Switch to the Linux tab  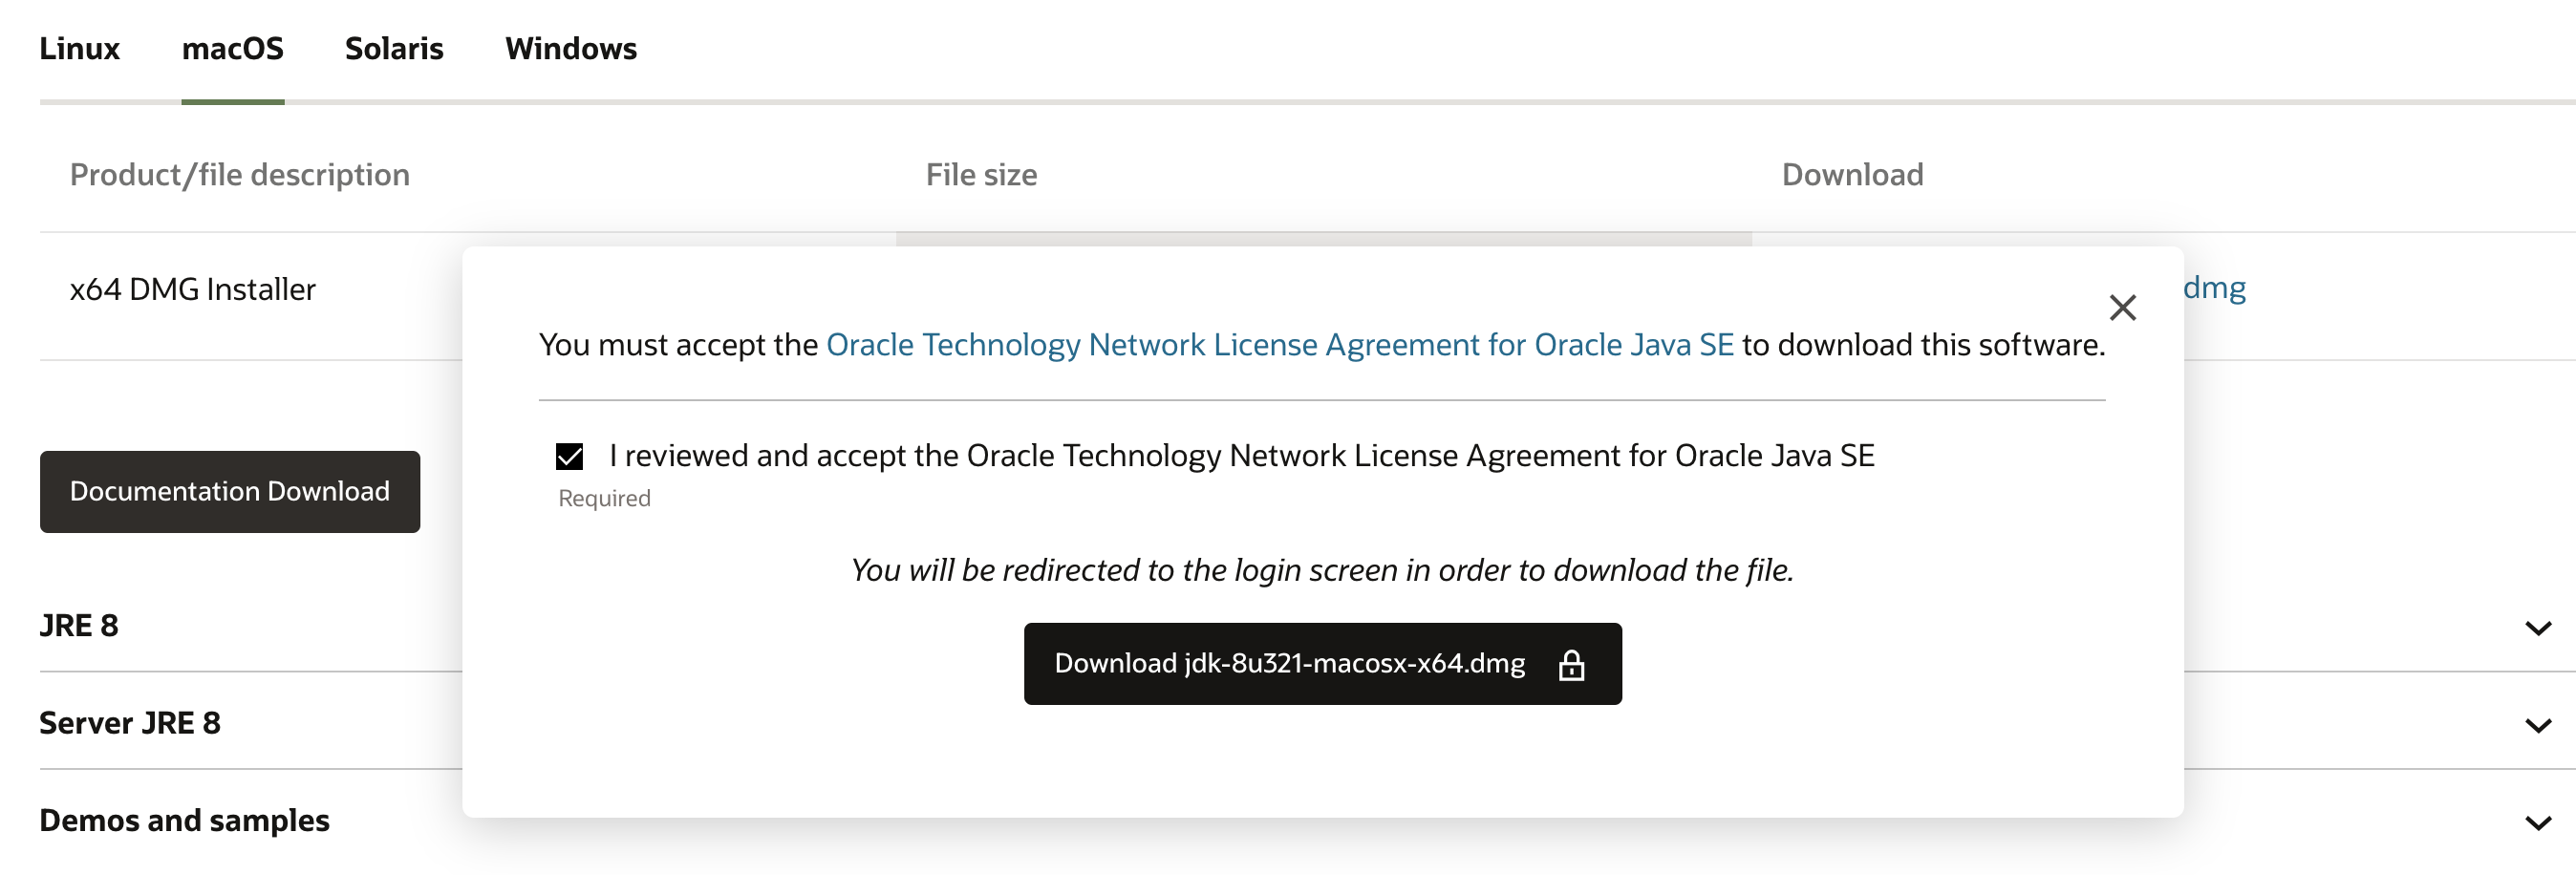click(80, 49)
